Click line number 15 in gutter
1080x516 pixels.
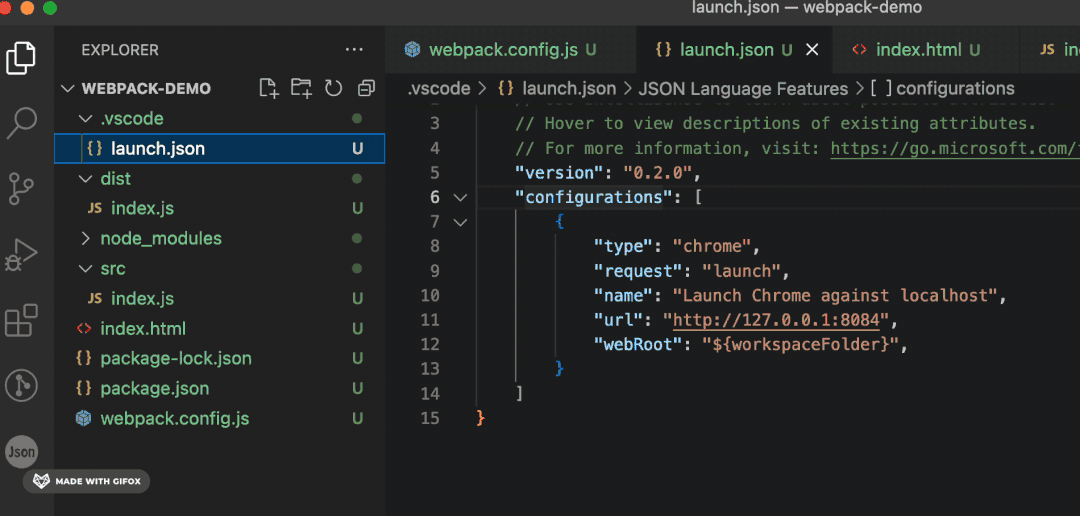(x=430, y=418)
